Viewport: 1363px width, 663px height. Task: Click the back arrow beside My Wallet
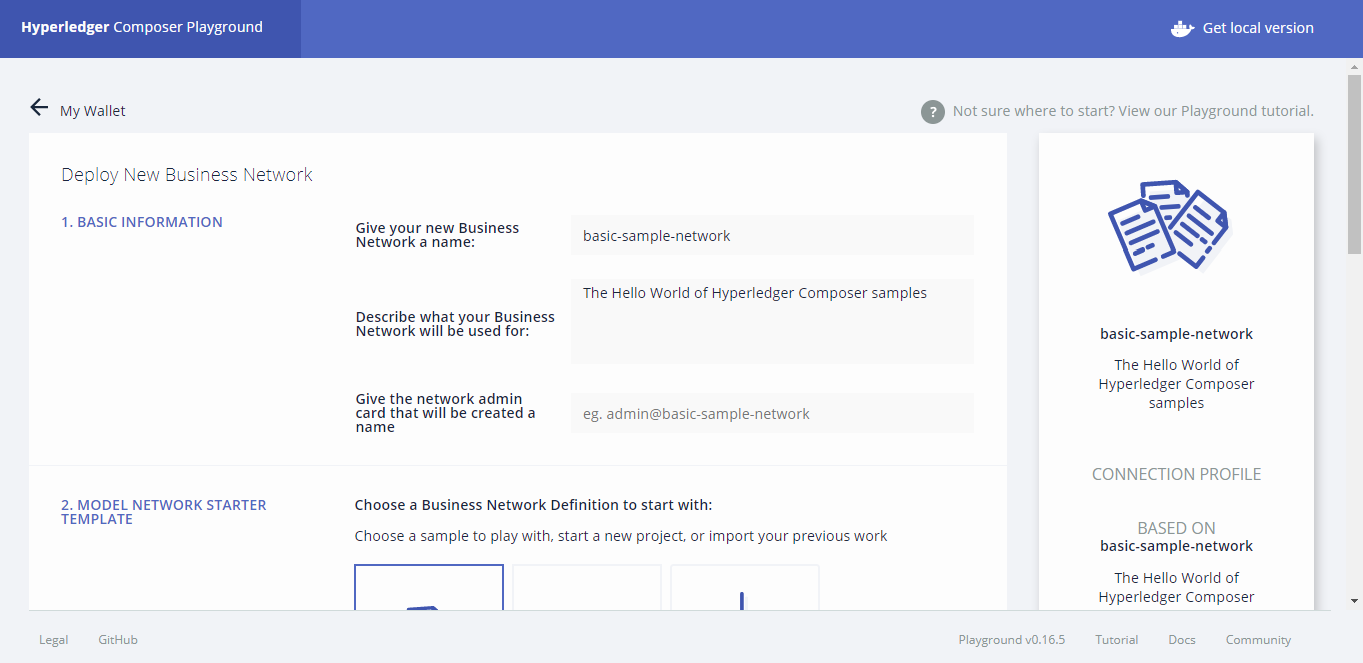39,108
